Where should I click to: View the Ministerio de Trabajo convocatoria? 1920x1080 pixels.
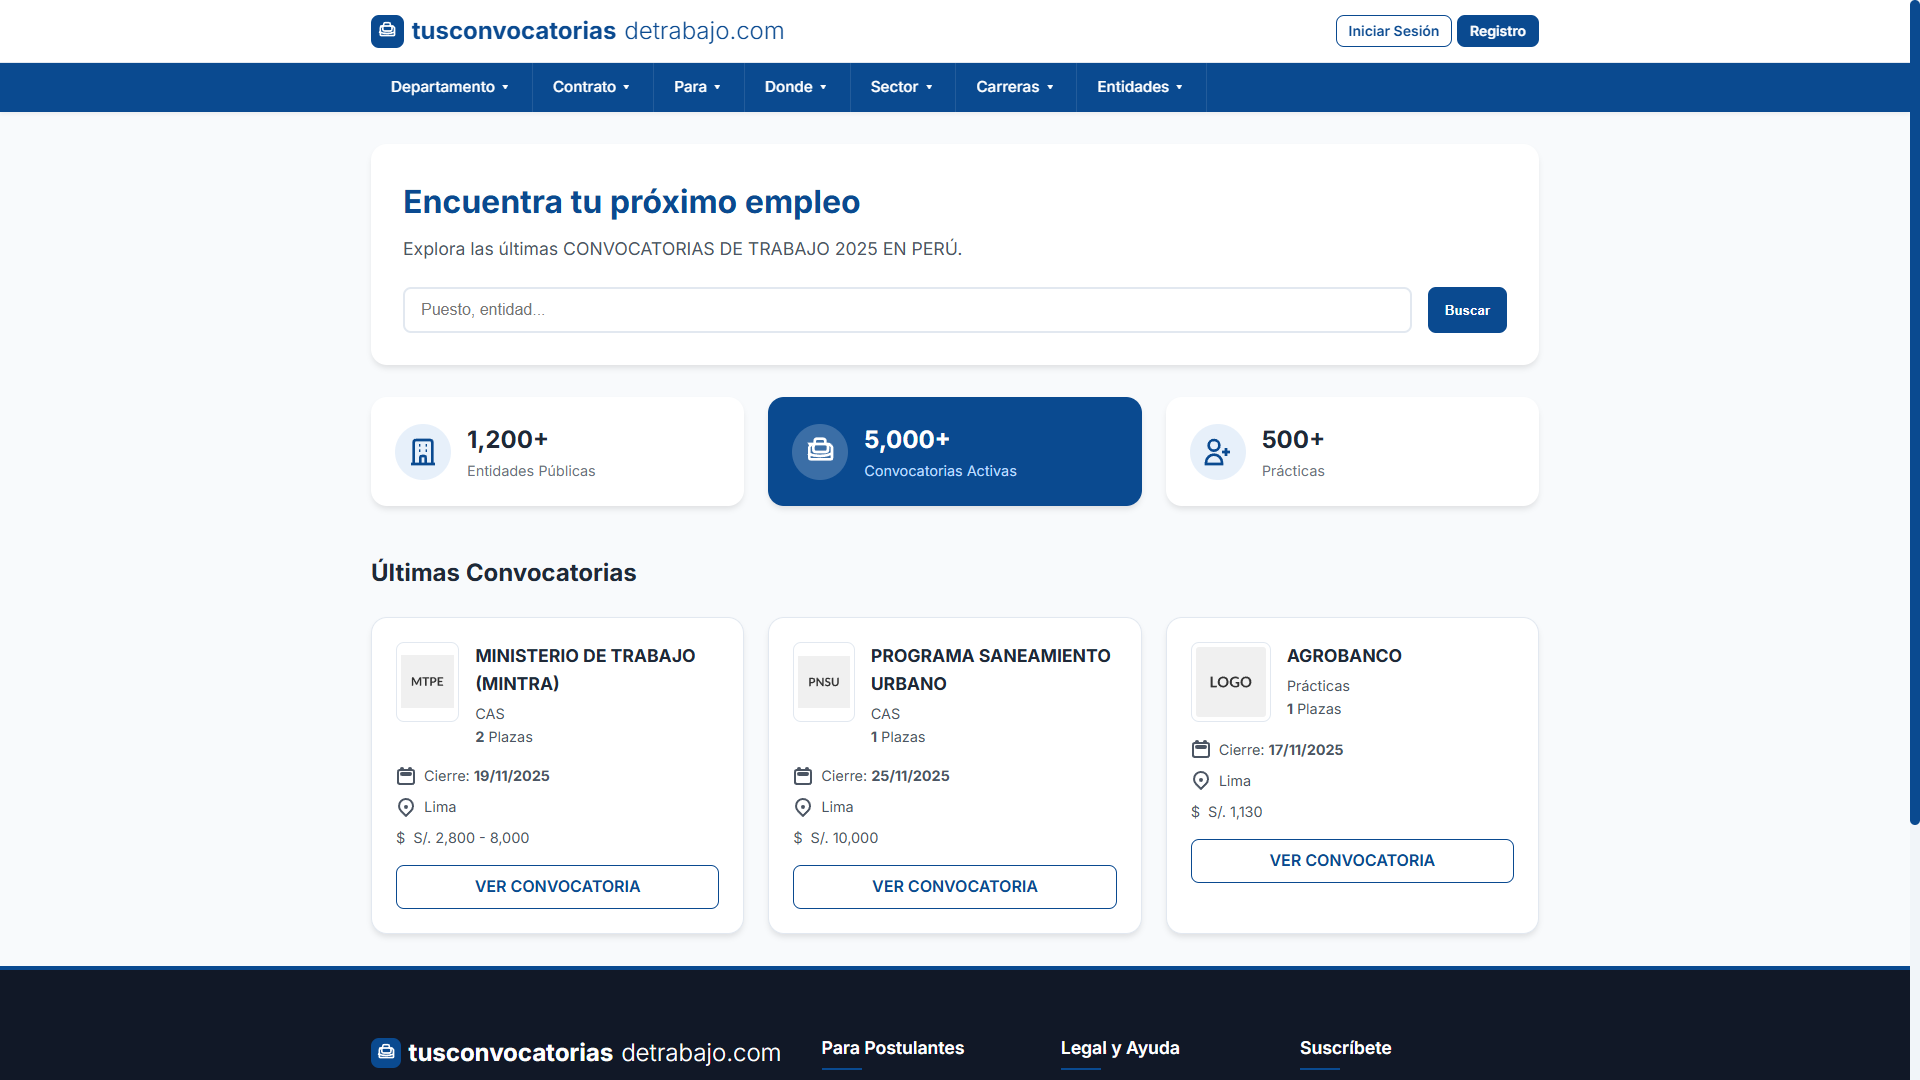pos(557,887)
